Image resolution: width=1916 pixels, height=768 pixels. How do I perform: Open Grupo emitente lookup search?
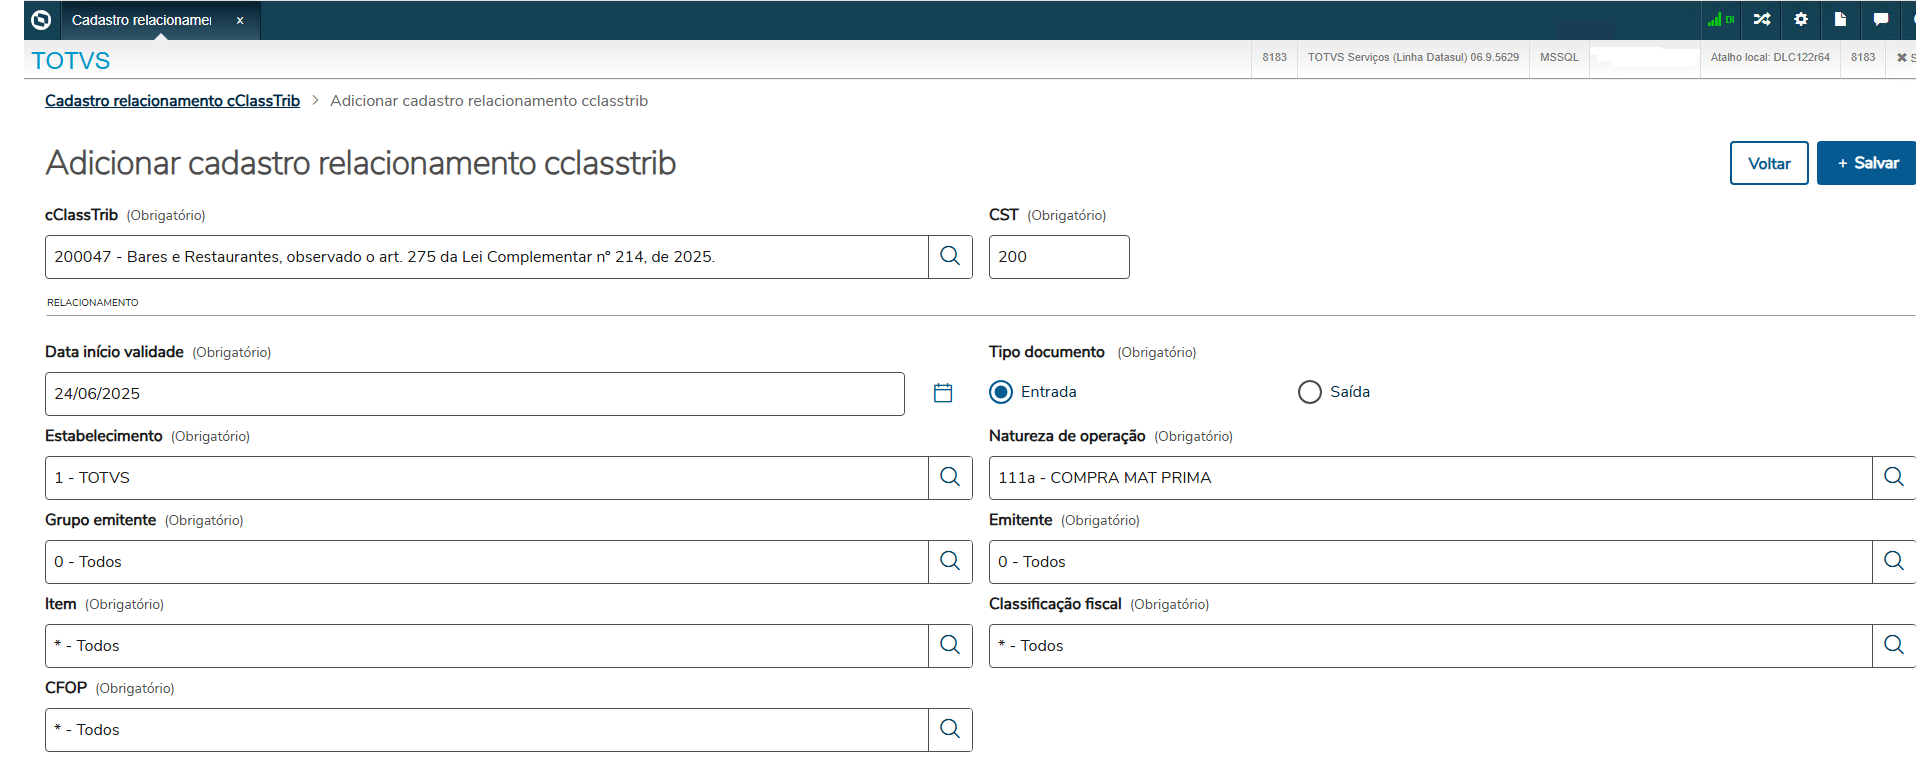coord(950,562)
